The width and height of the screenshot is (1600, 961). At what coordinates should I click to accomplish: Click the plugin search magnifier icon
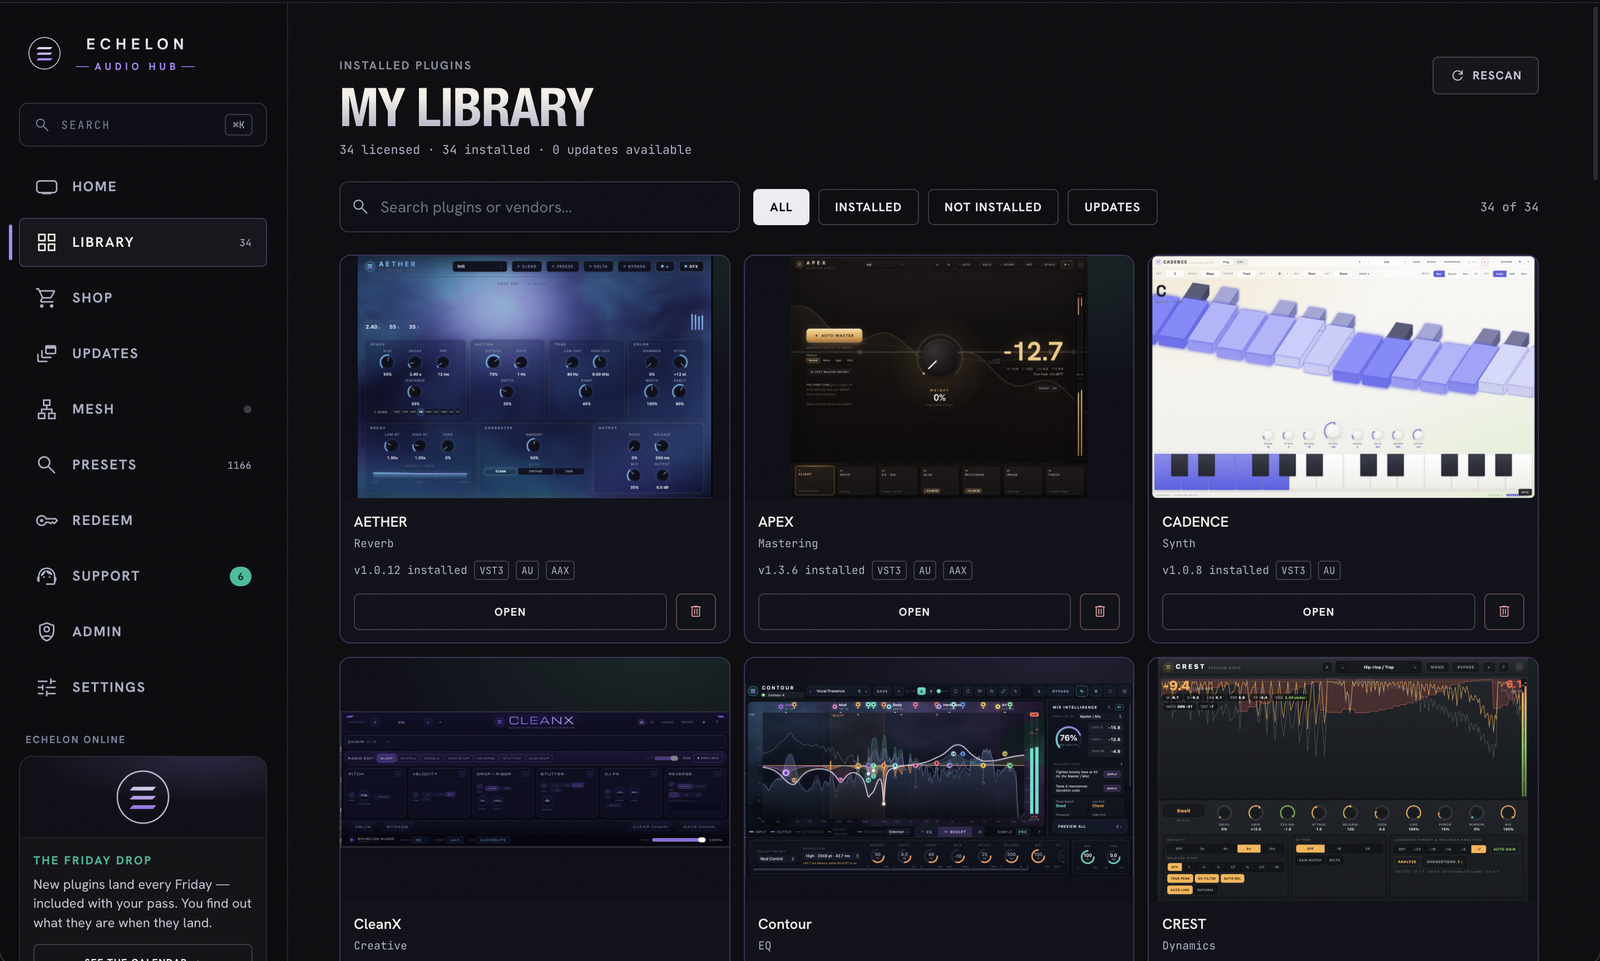[360, 207]
